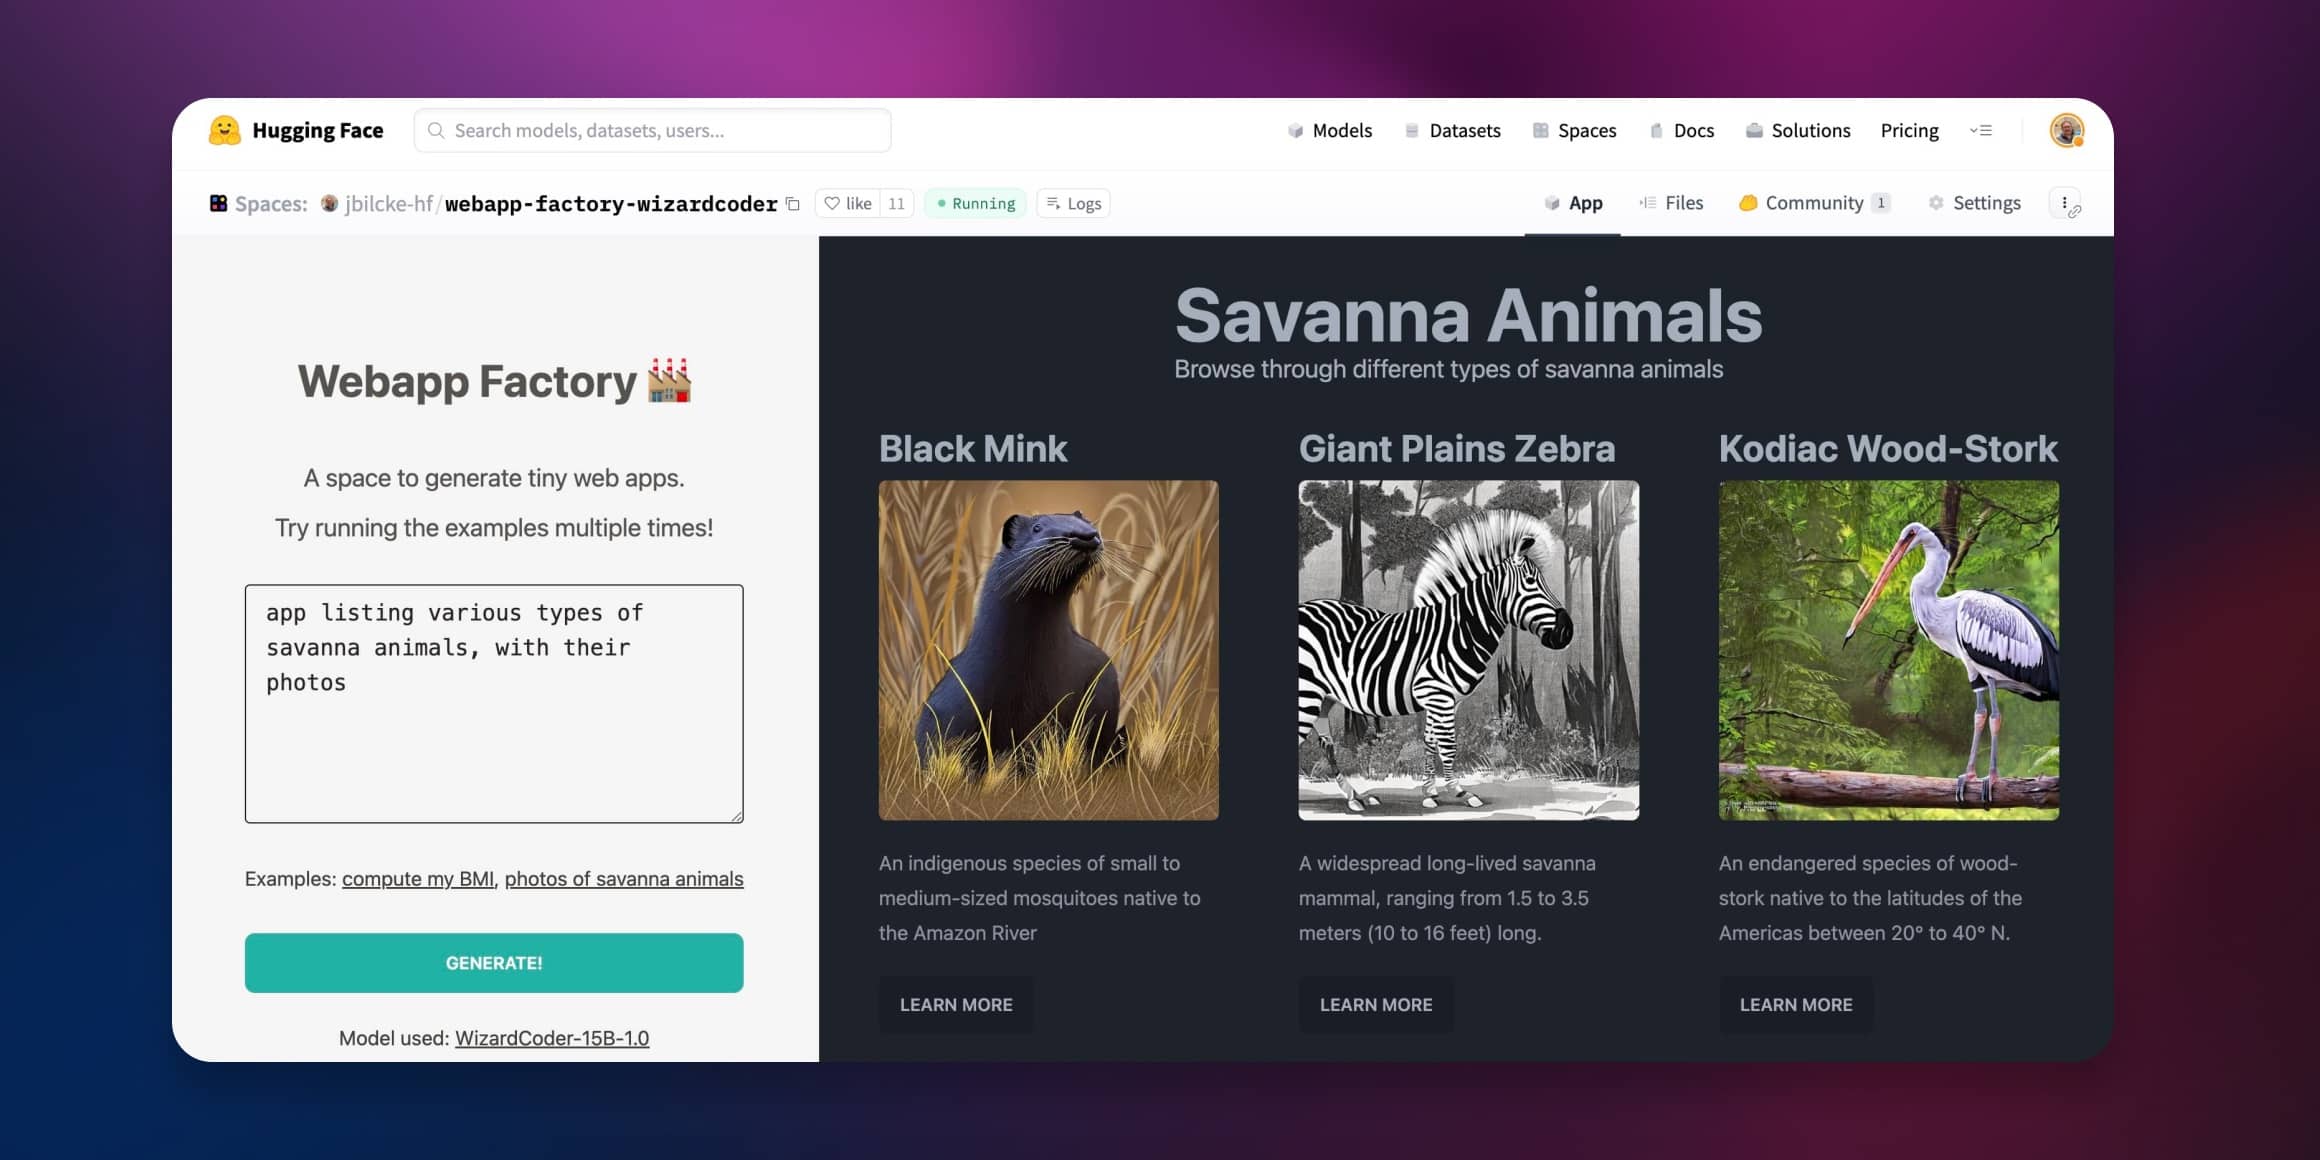Open the user avatar profile menu
Viewport: 2320px width, 1160px height.
coord(2066,131)
